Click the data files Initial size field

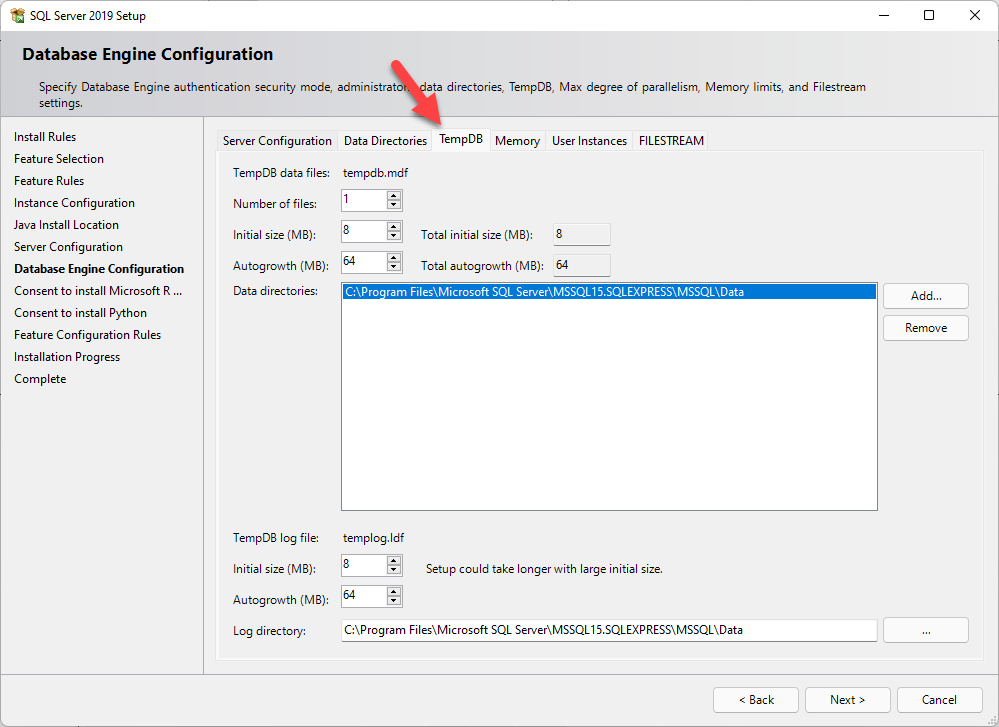tap(364, 231)
